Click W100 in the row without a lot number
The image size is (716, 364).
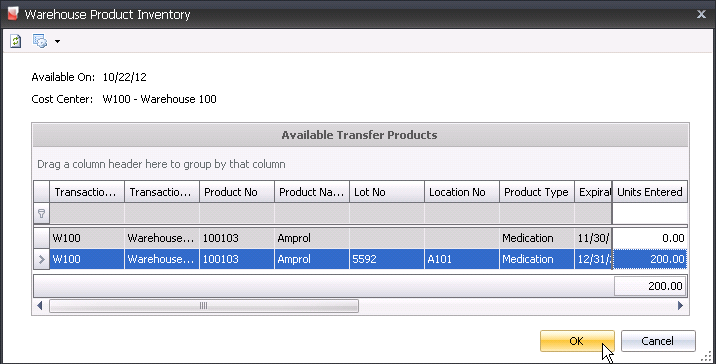point(87,238)
